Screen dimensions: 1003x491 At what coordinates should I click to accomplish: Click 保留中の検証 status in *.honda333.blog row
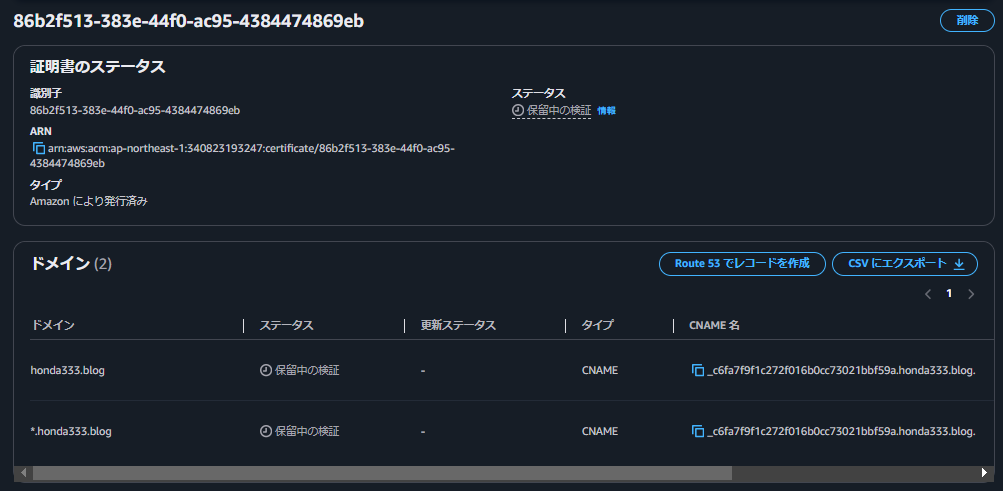[307, 432]
